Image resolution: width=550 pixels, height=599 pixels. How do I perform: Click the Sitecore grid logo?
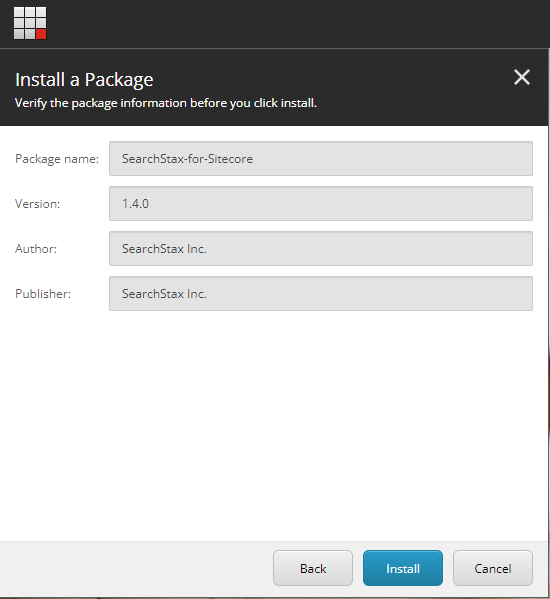click(30, 23)
